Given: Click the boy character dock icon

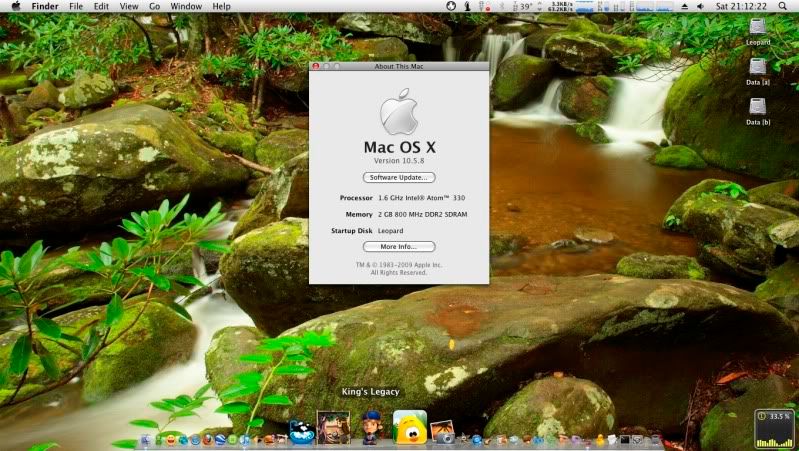Looking at the screenshot, I should 372,427.
